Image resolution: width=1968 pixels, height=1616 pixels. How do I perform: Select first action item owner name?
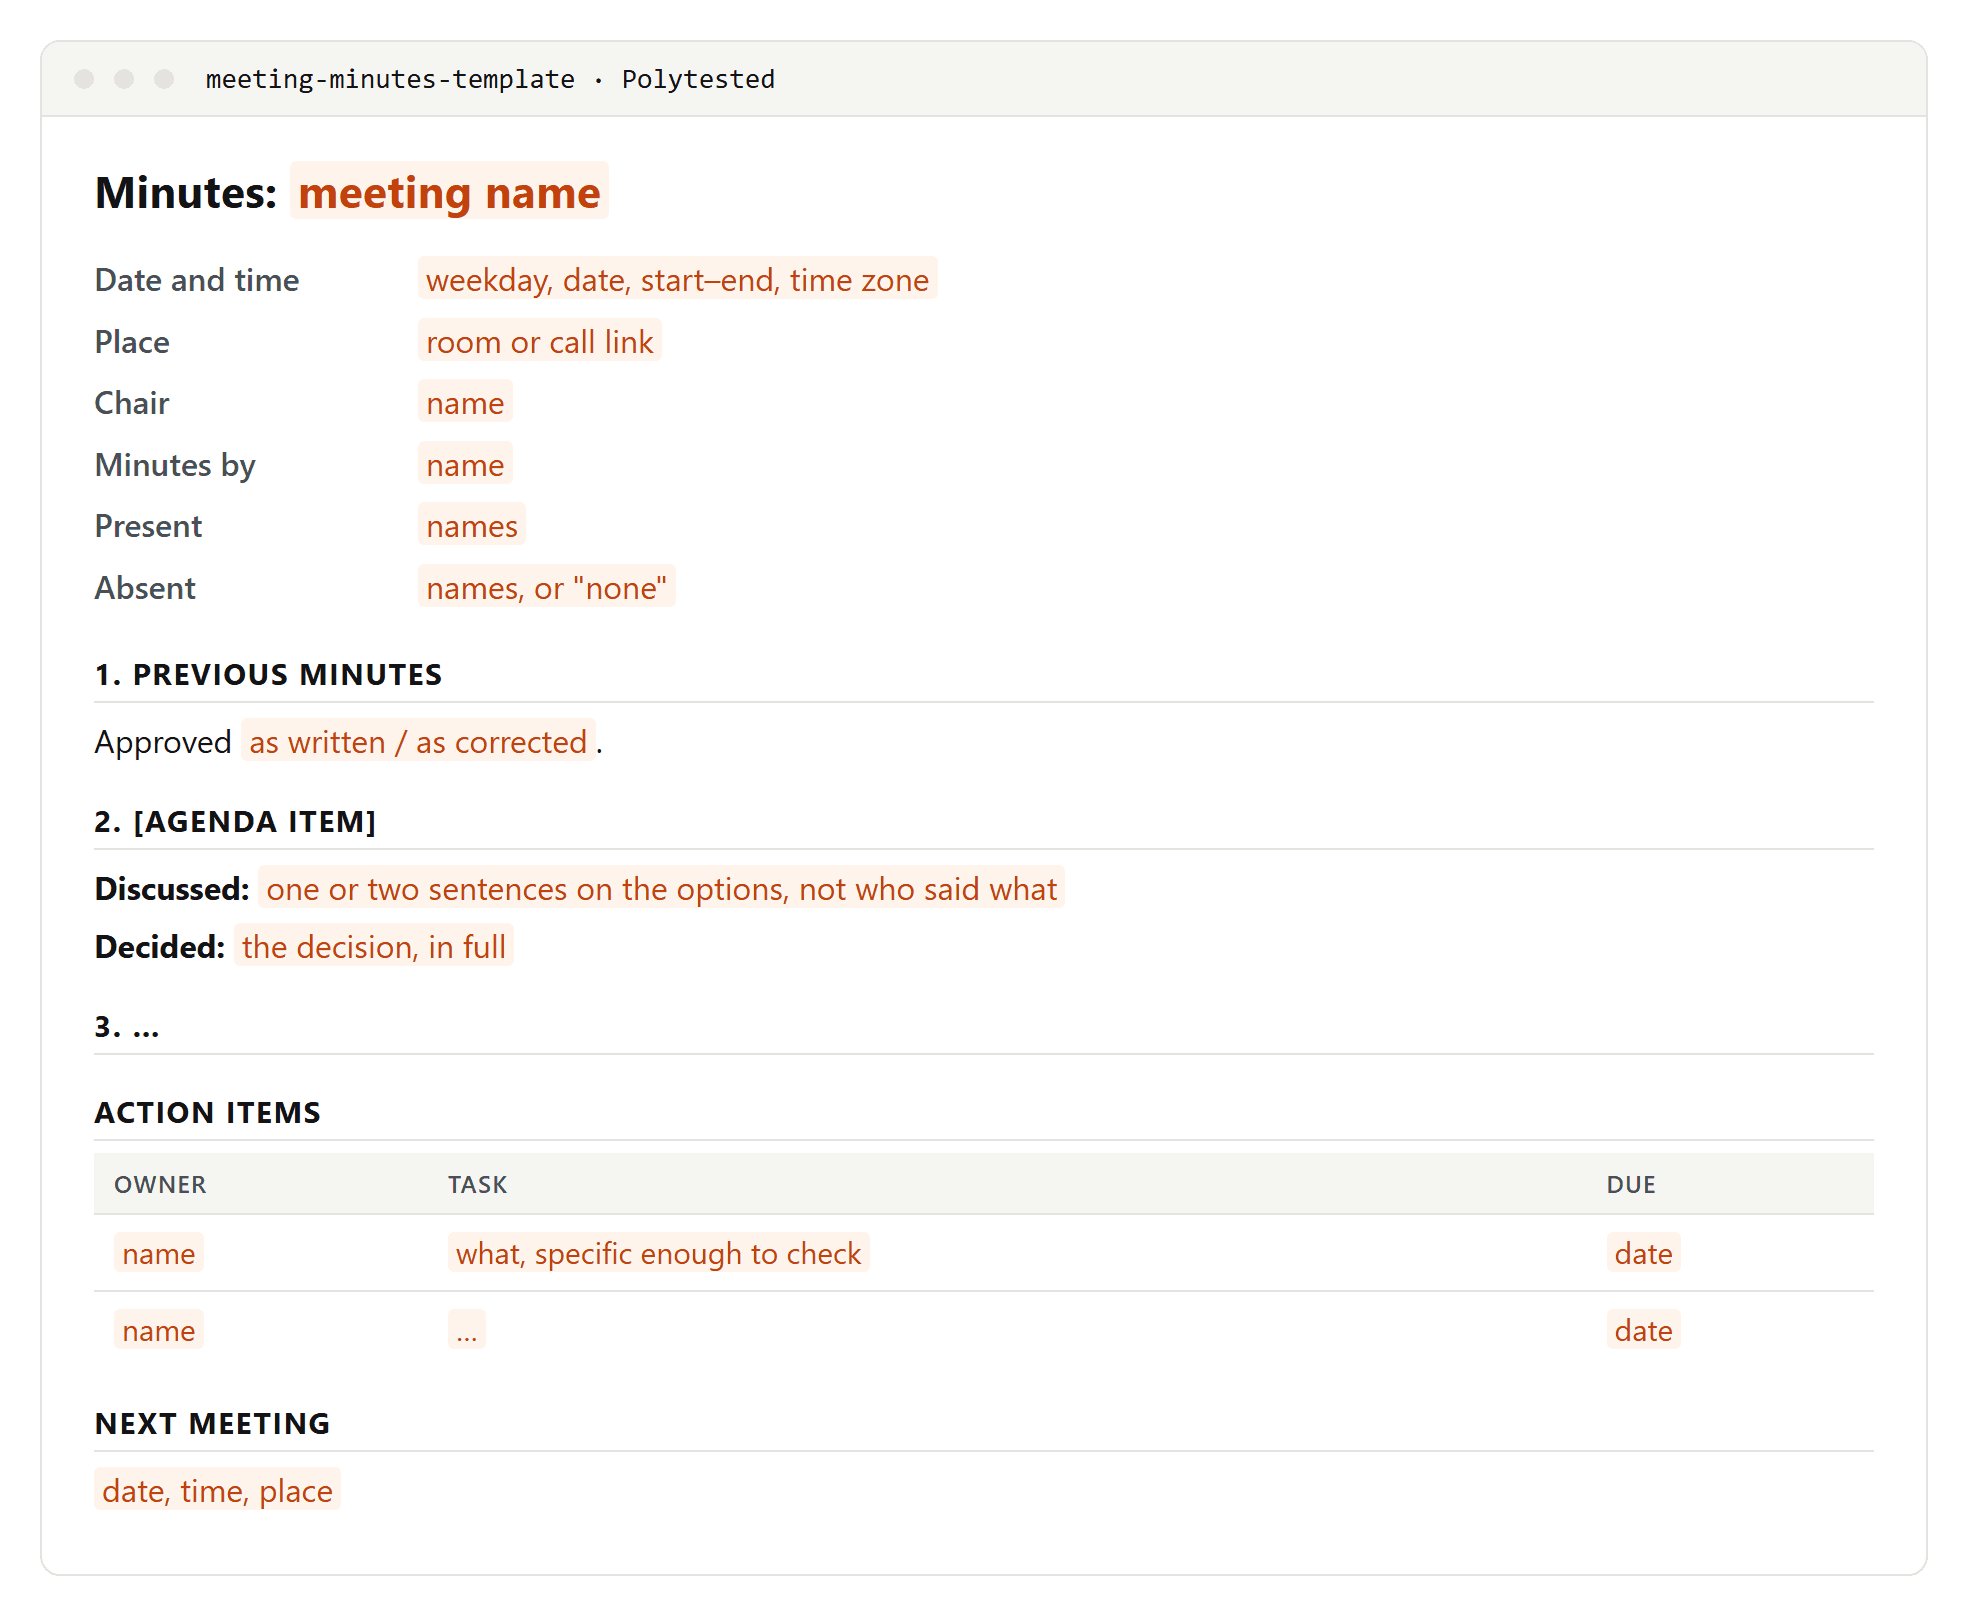tap(159, 1253)
